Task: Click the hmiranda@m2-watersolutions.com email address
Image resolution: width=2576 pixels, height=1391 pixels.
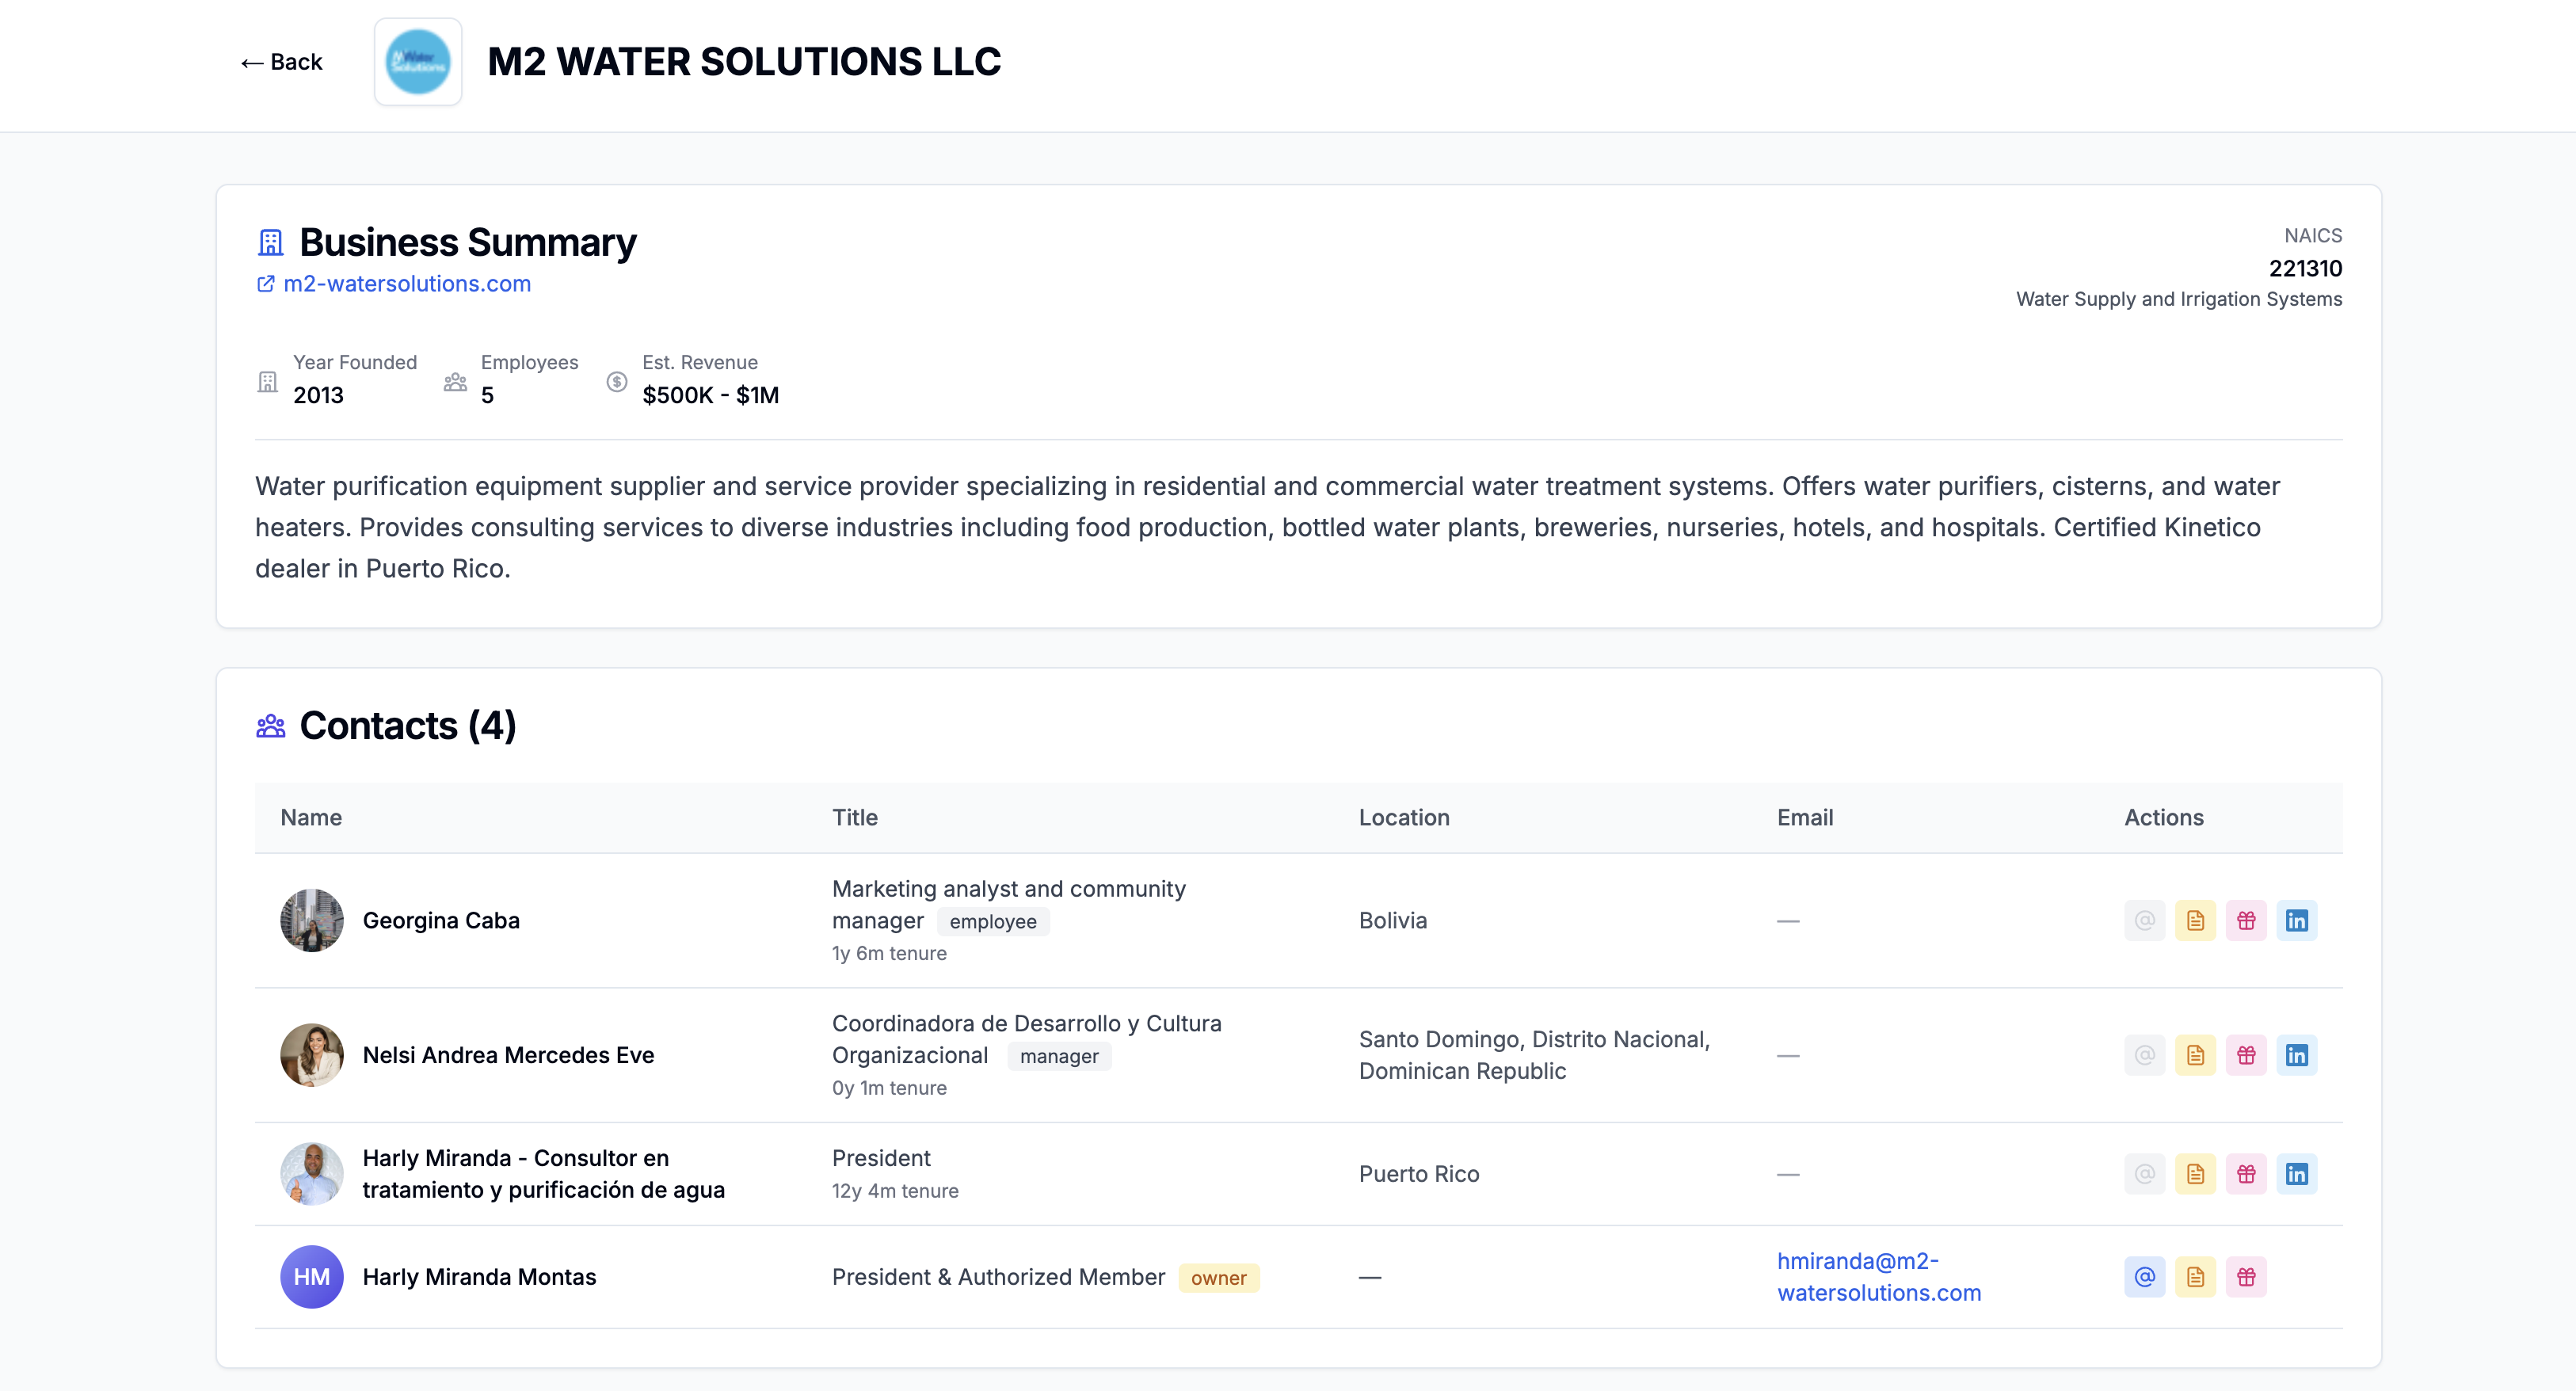Action: coord(1878,1277)
